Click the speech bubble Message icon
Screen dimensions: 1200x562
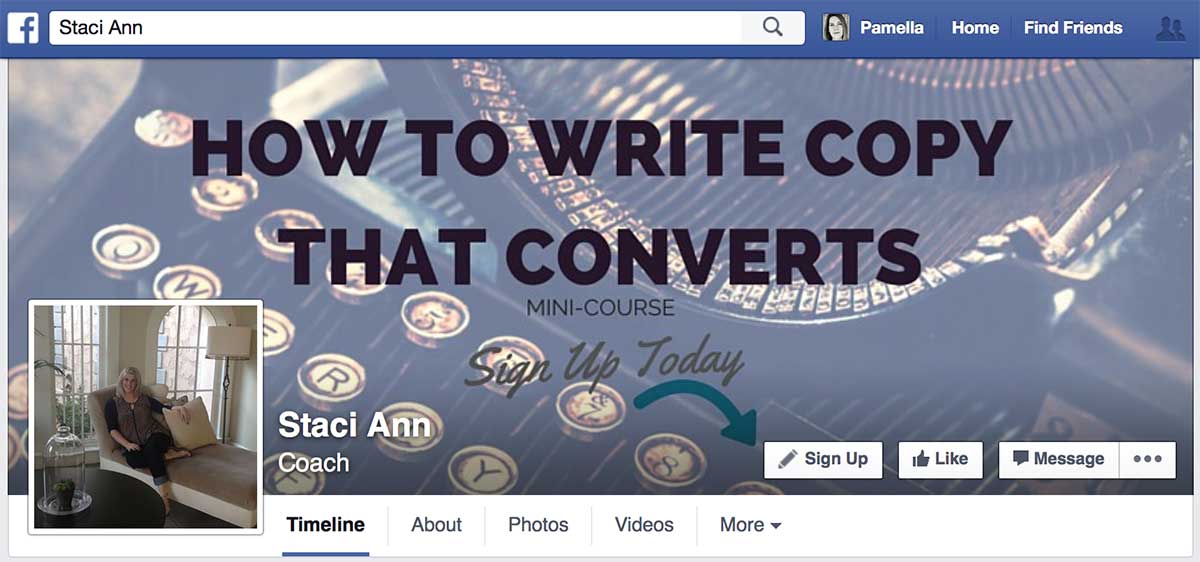1021,459
